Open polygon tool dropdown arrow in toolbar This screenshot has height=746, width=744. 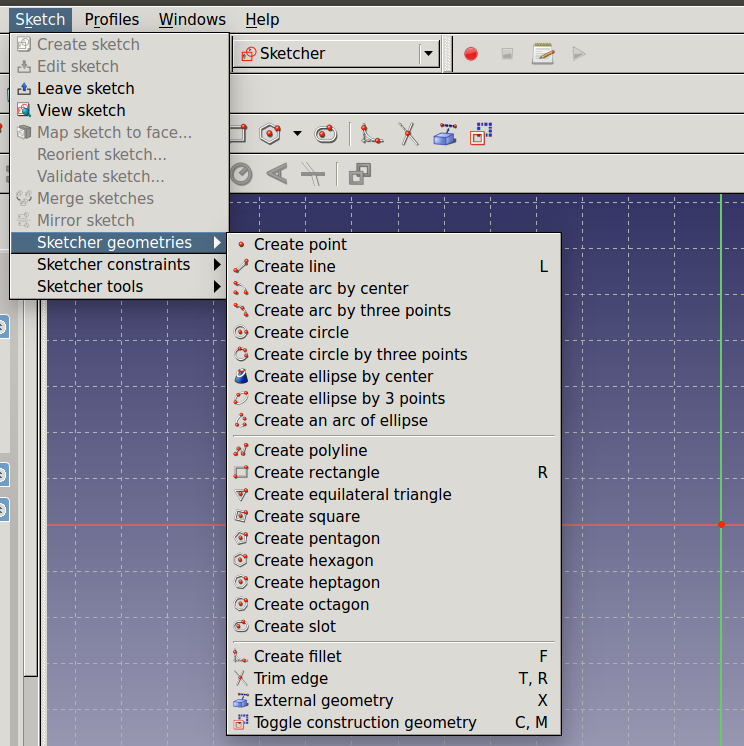[297, 134]
